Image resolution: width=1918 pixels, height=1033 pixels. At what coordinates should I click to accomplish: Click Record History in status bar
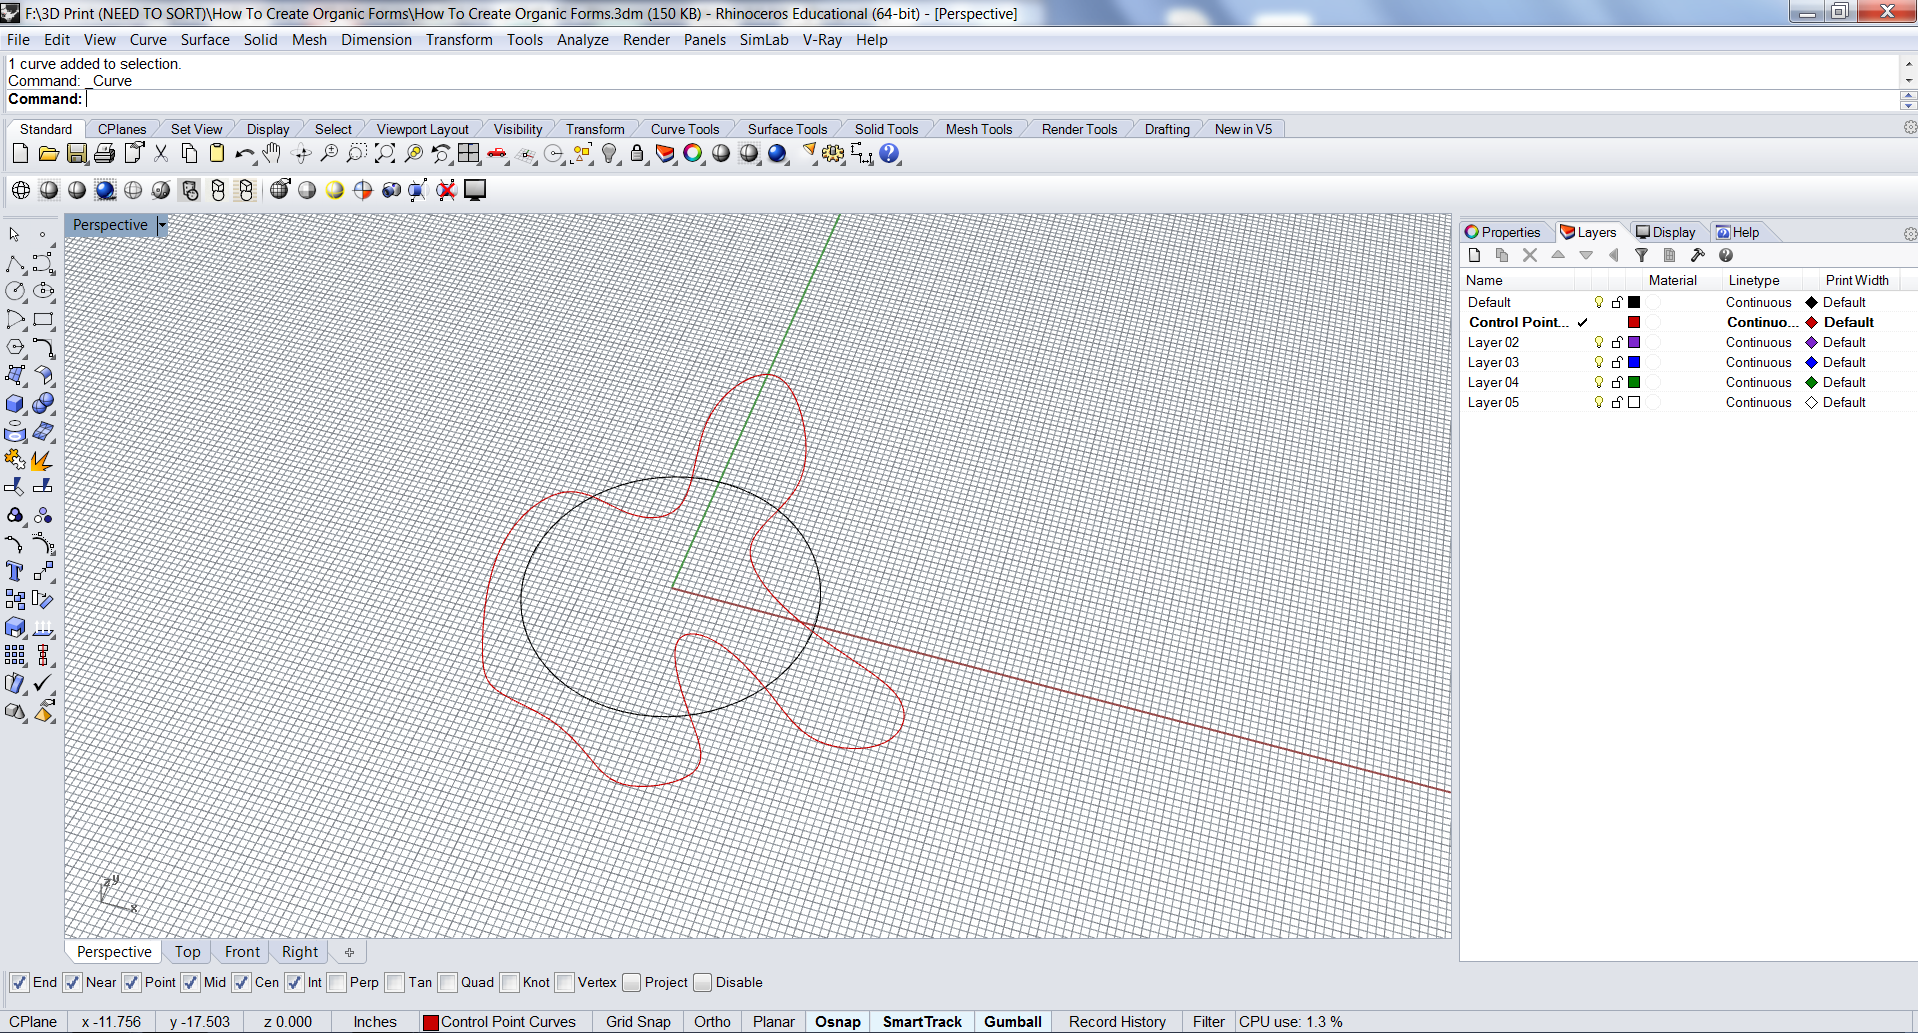pos(1117,1022)
